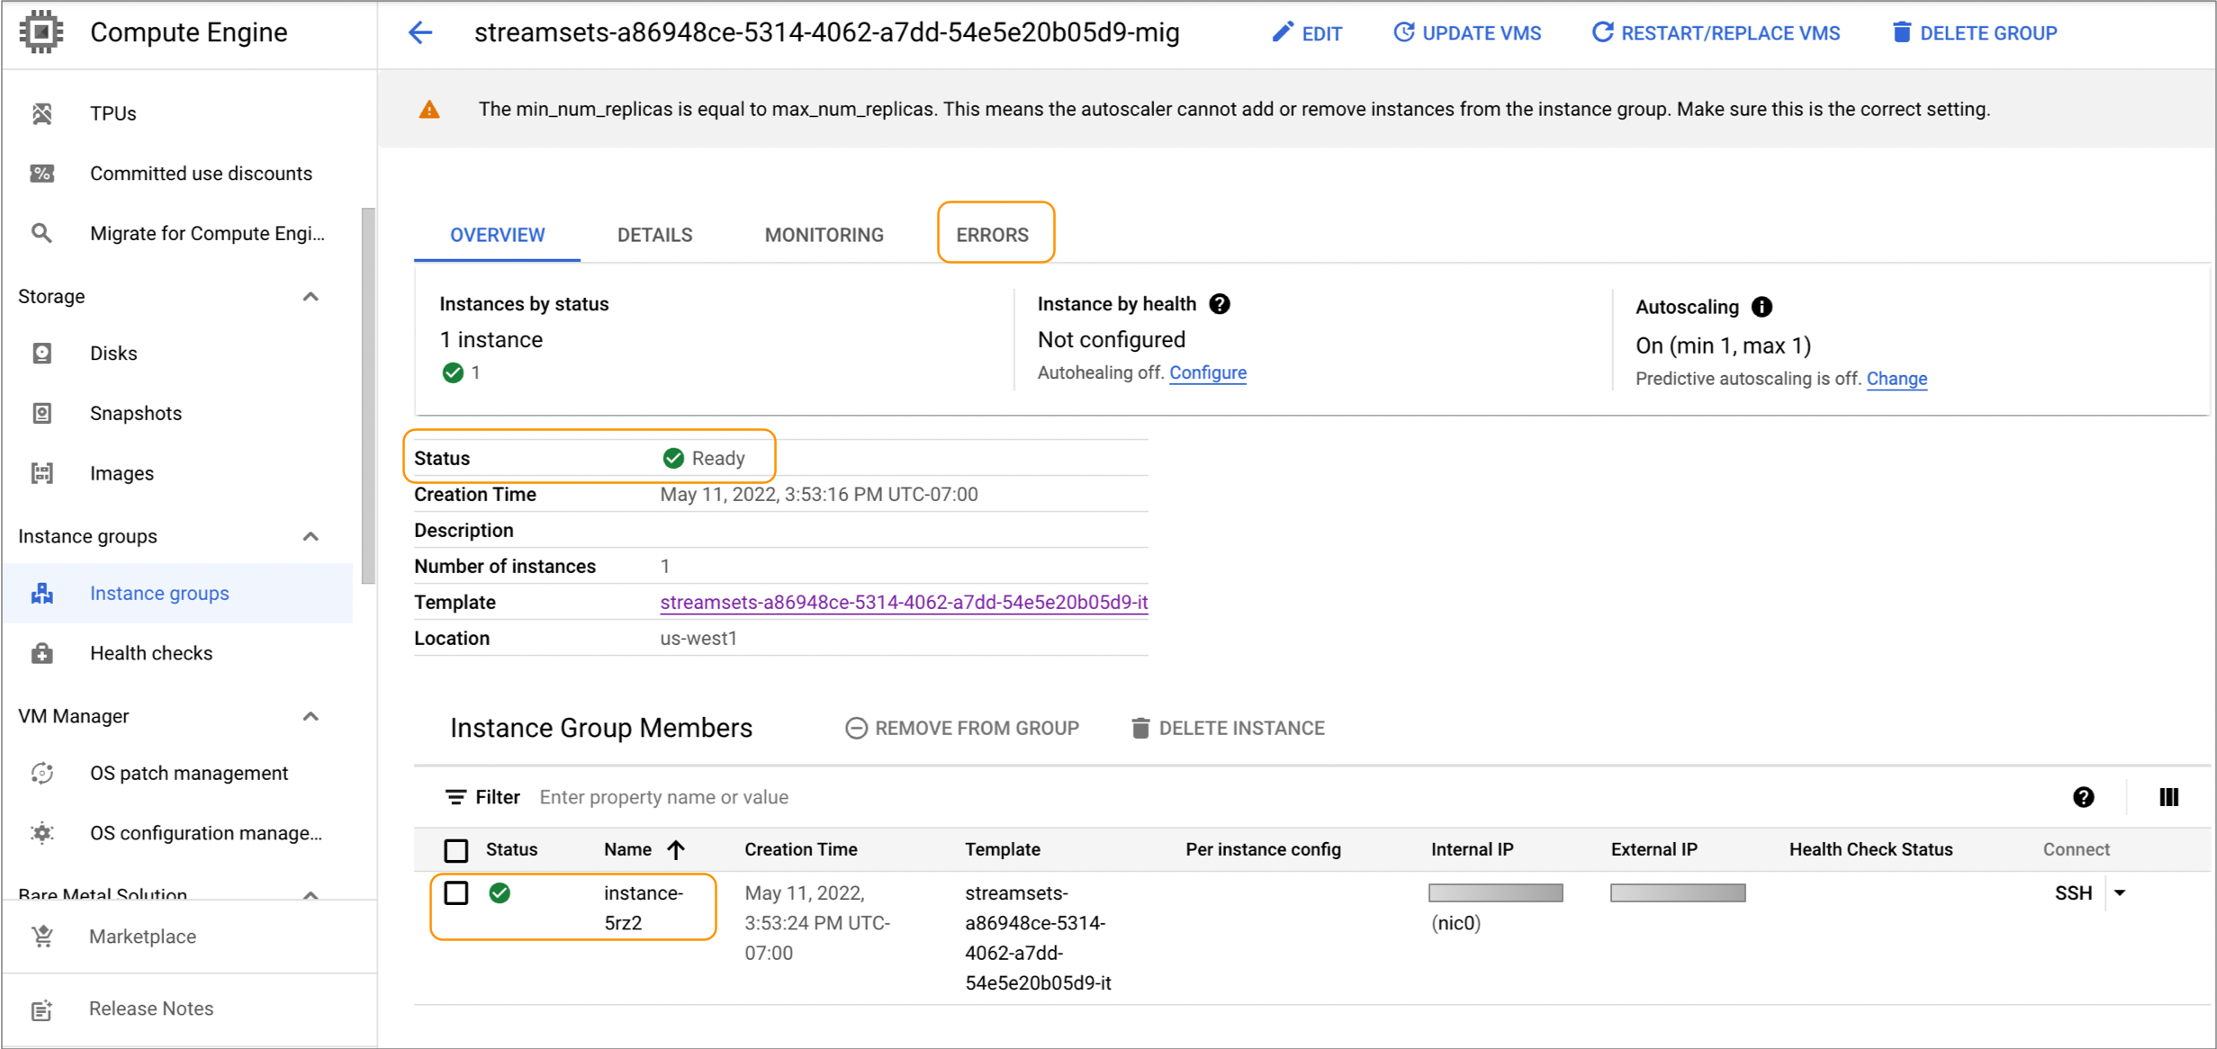
Task: Click help icon next to Instance by health
Action: tap(1220, 304)
